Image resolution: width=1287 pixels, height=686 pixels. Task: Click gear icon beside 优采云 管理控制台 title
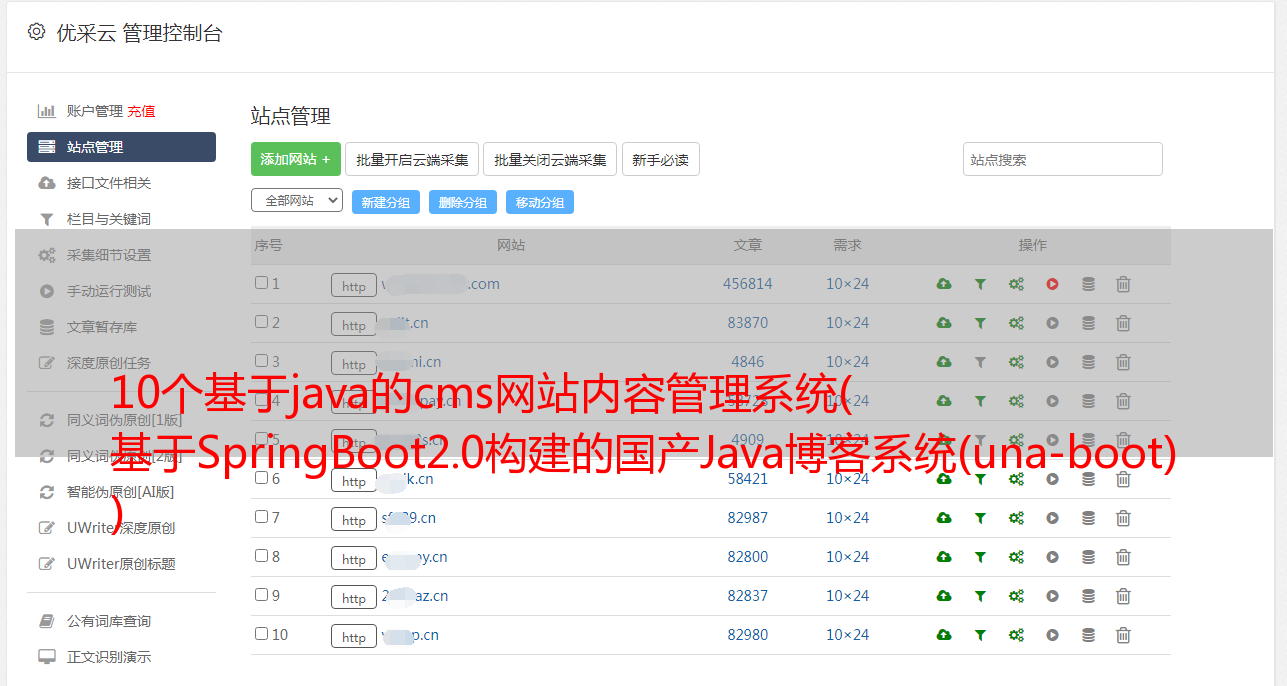click(x=37, y=32)
